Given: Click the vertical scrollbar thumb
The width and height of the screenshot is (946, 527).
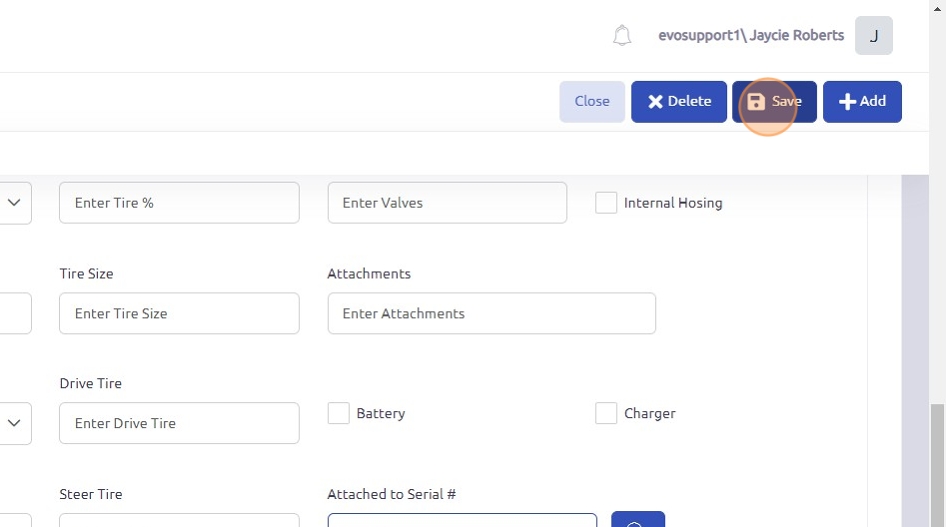Looking at the screenshot, I should pyautogui.click(x=938, y=465).
